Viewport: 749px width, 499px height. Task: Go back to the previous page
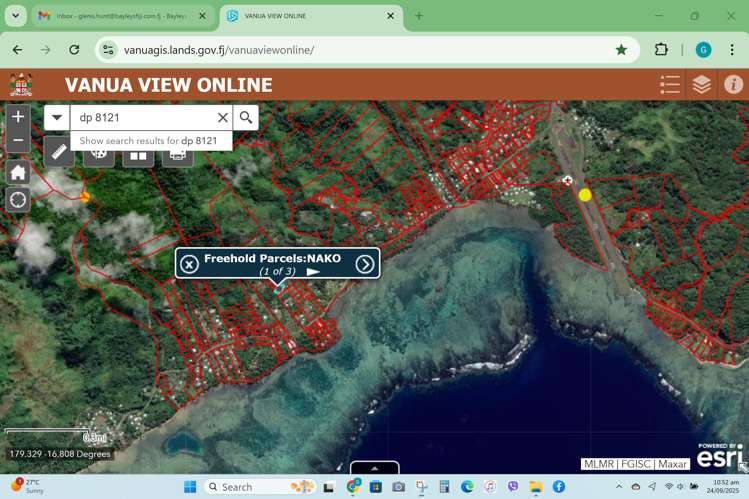point(17,50)
